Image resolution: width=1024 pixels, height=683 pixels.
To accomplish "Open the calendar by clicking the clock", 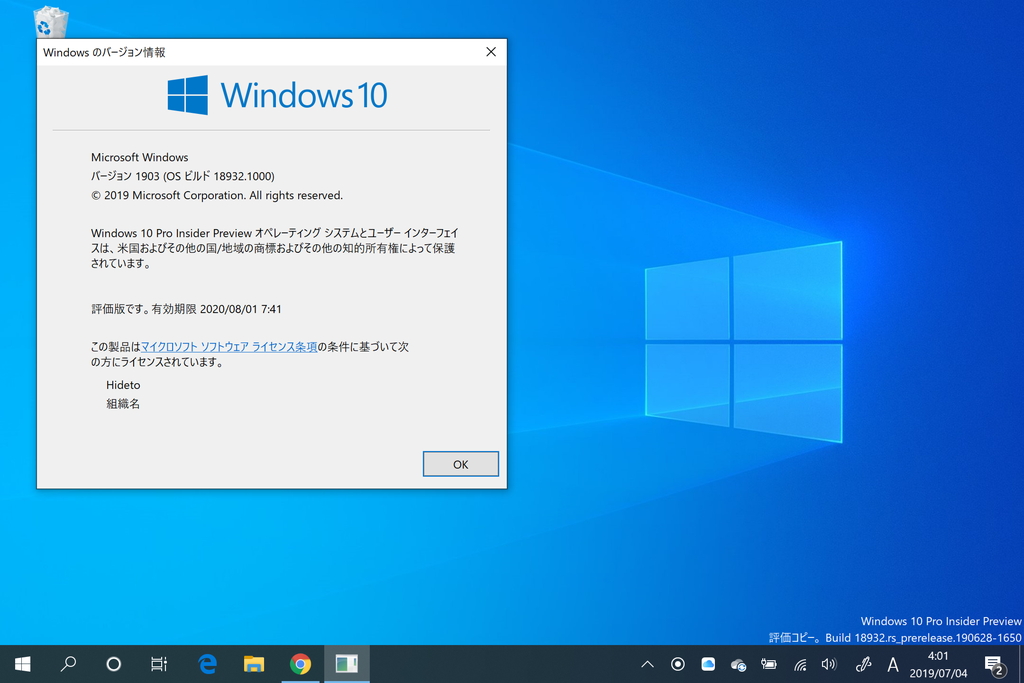I will (x=937, y=664).
